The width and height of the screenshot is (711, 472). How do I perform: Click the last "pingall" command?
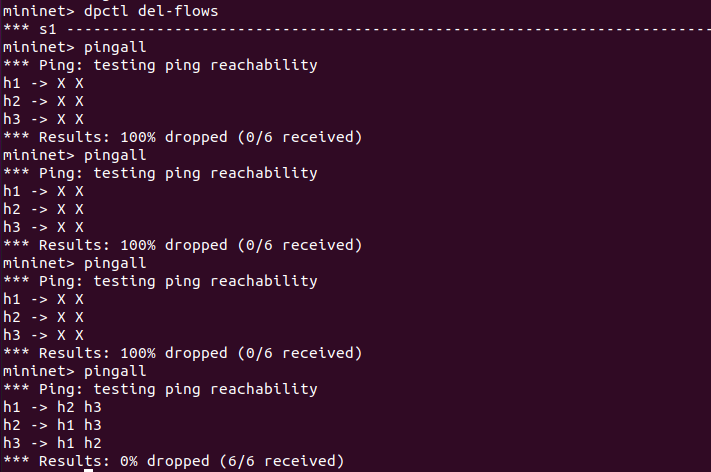[x=115, y=371]
